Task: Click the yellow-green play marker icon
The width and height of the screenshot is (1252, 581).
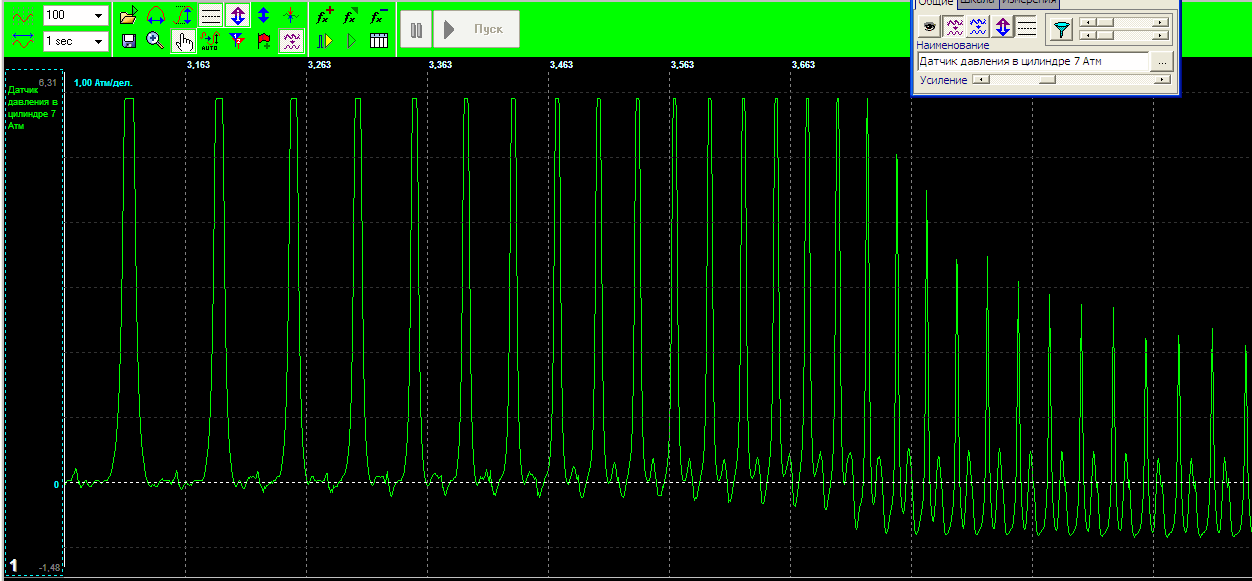Action: (x=323, y=41)
